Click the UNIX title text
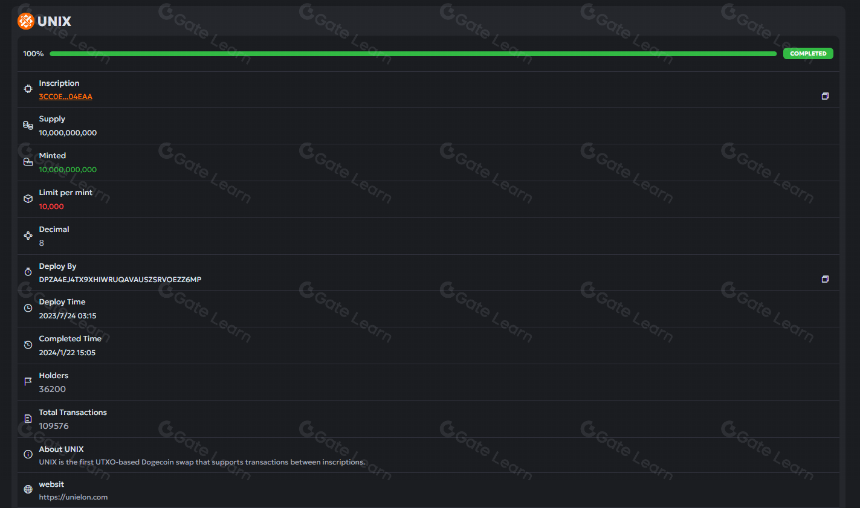 (54, 21)
